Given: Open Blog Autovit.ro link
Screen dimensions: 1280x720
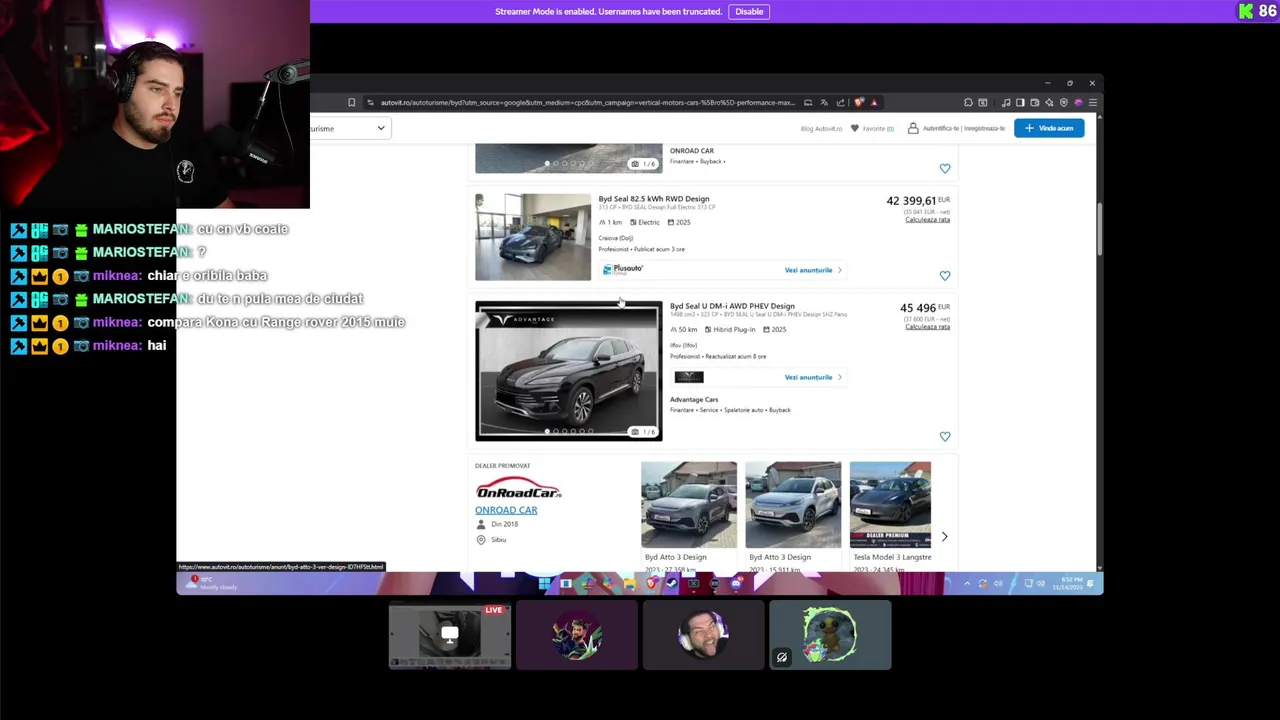Looking at the screenshot, I should pyautogui.click(x=821, y=128).
